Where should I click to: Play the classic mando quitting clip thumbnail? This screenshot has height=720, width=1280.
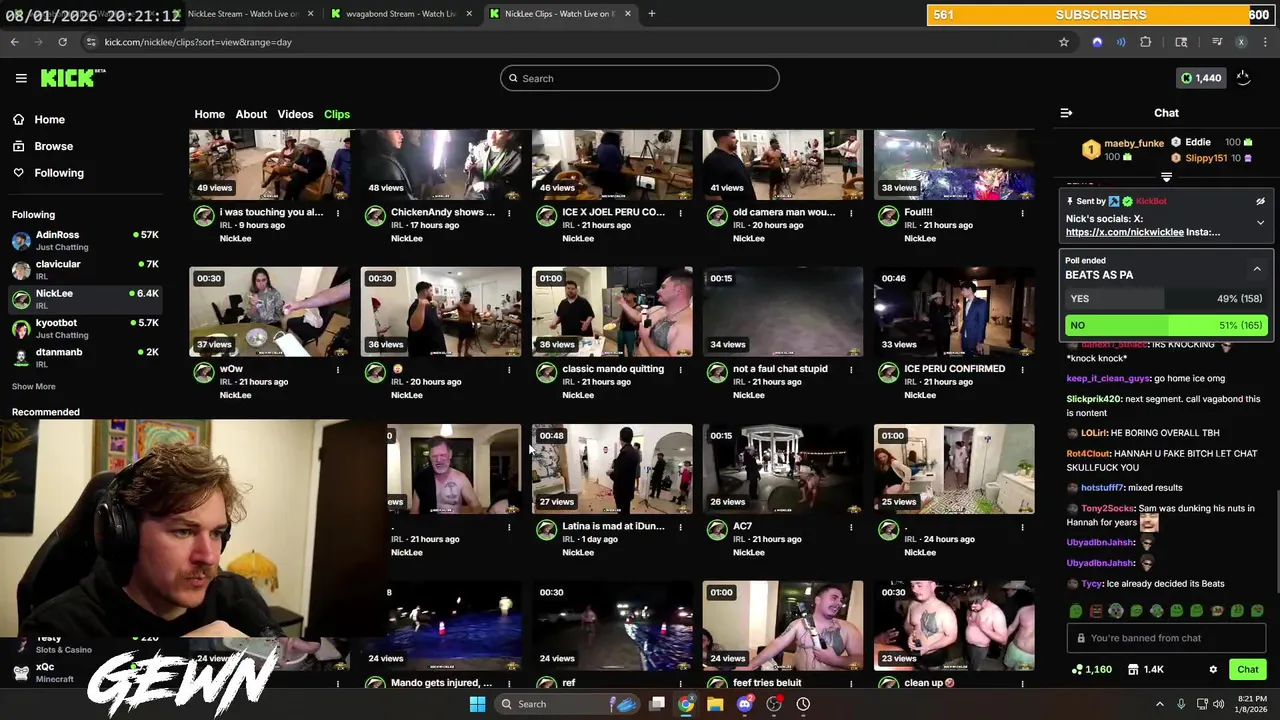tap(612, 311)
